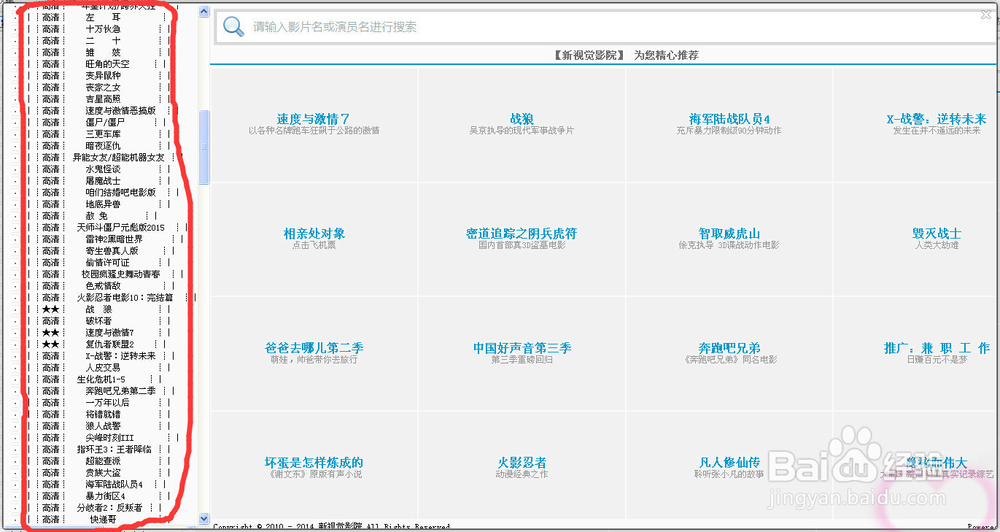
Task: Open the X-战警:逆转未来 recommended tile
Action: (936, 119)
